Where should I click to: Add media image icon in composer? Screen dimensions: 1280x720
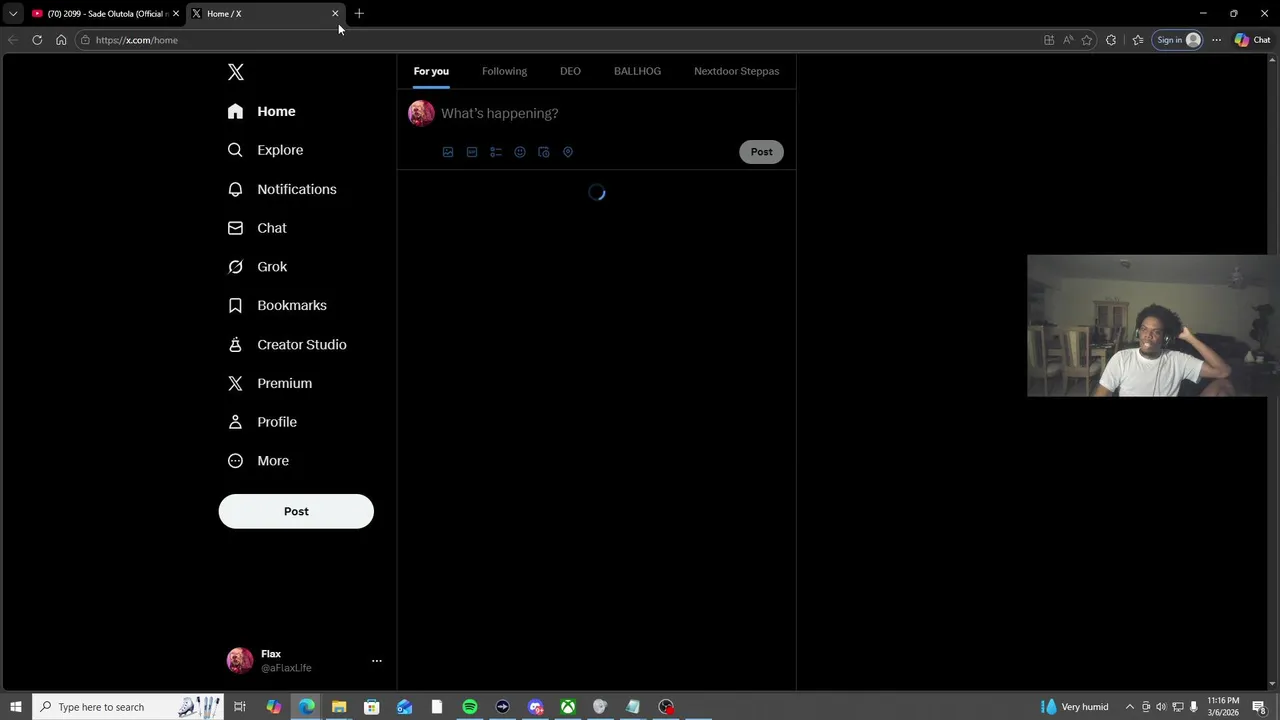click(448, 152)
